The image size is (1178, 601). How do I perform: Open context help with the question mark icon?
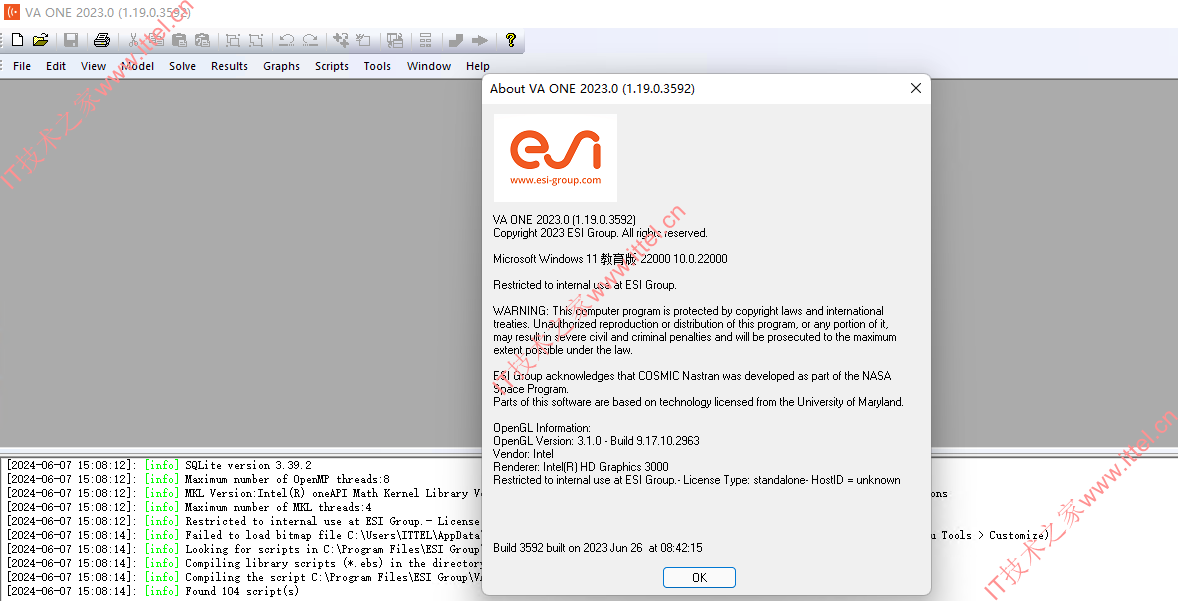coord(509,41)
